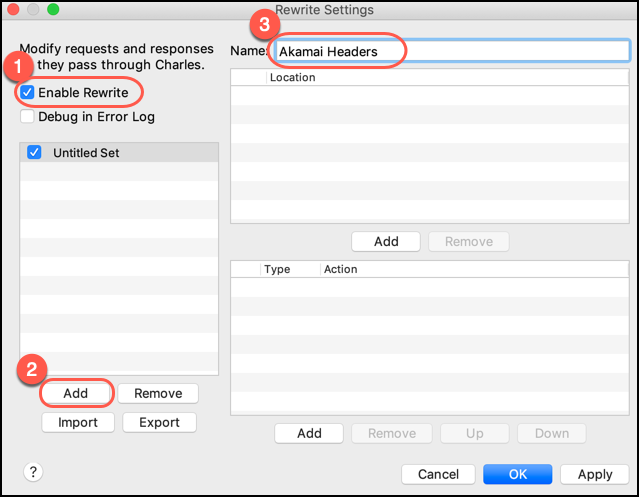Select the Untitled Set list row
This screenshot has height=497, width=639.
click(120, 153)
